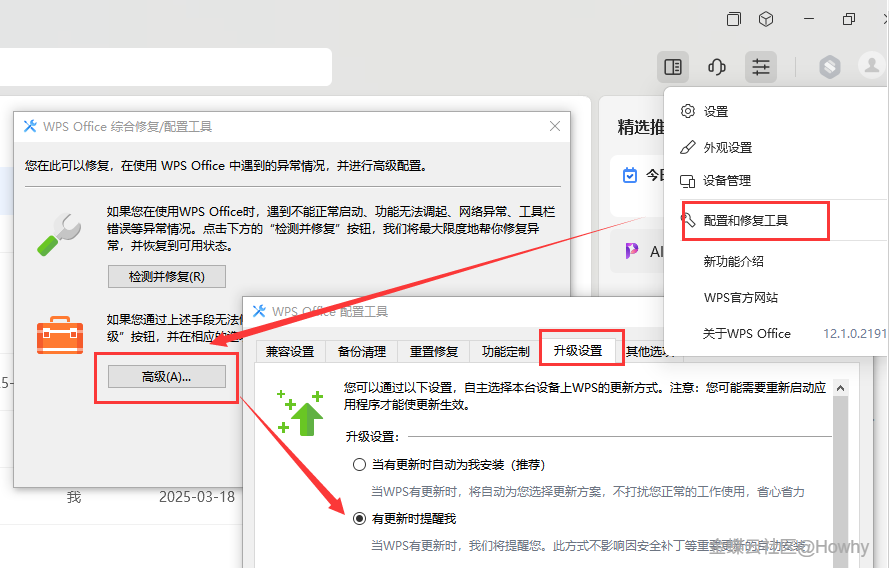
Task: Click 检测并修复(R) button
Action: 167,277
